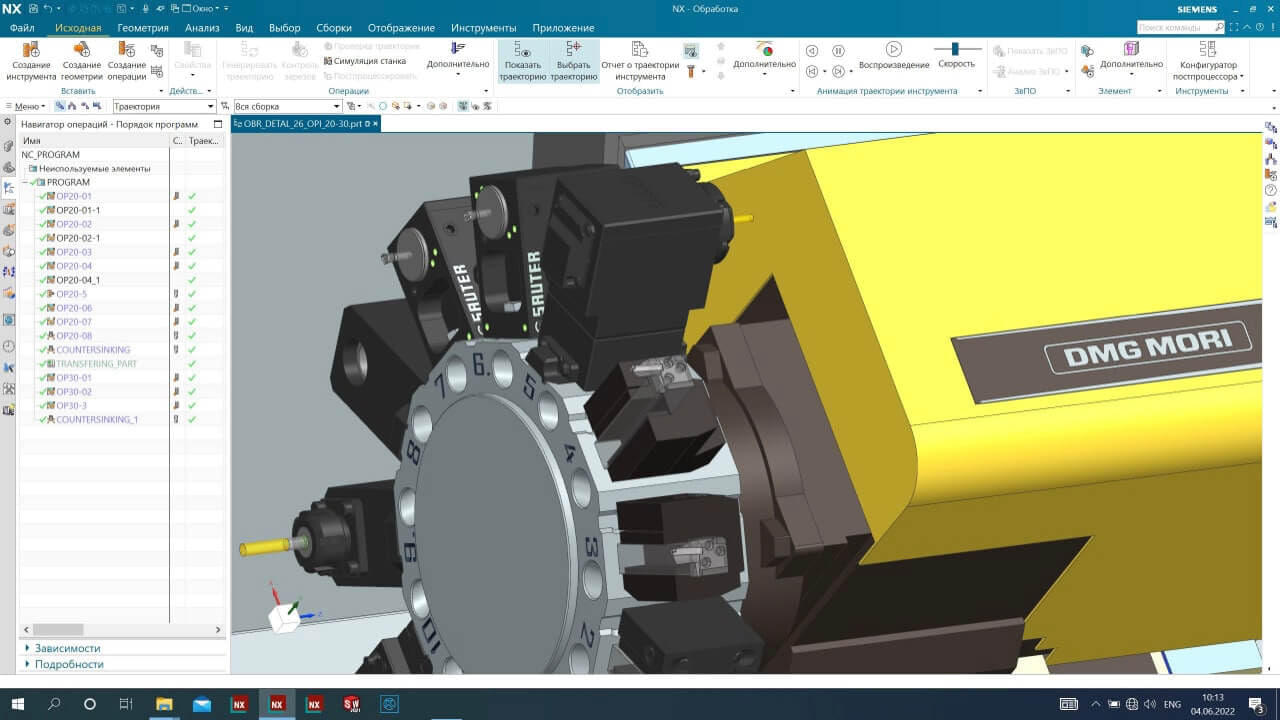
Task: Adjust the Скорость animation speed slider
Action: coord(955,49)
